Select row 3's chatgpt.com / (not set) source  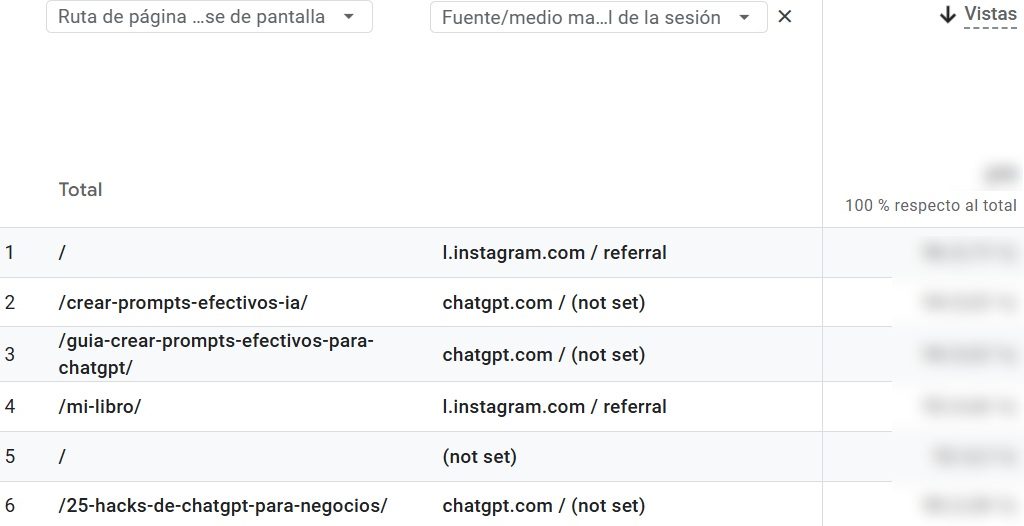coord(543,355)
